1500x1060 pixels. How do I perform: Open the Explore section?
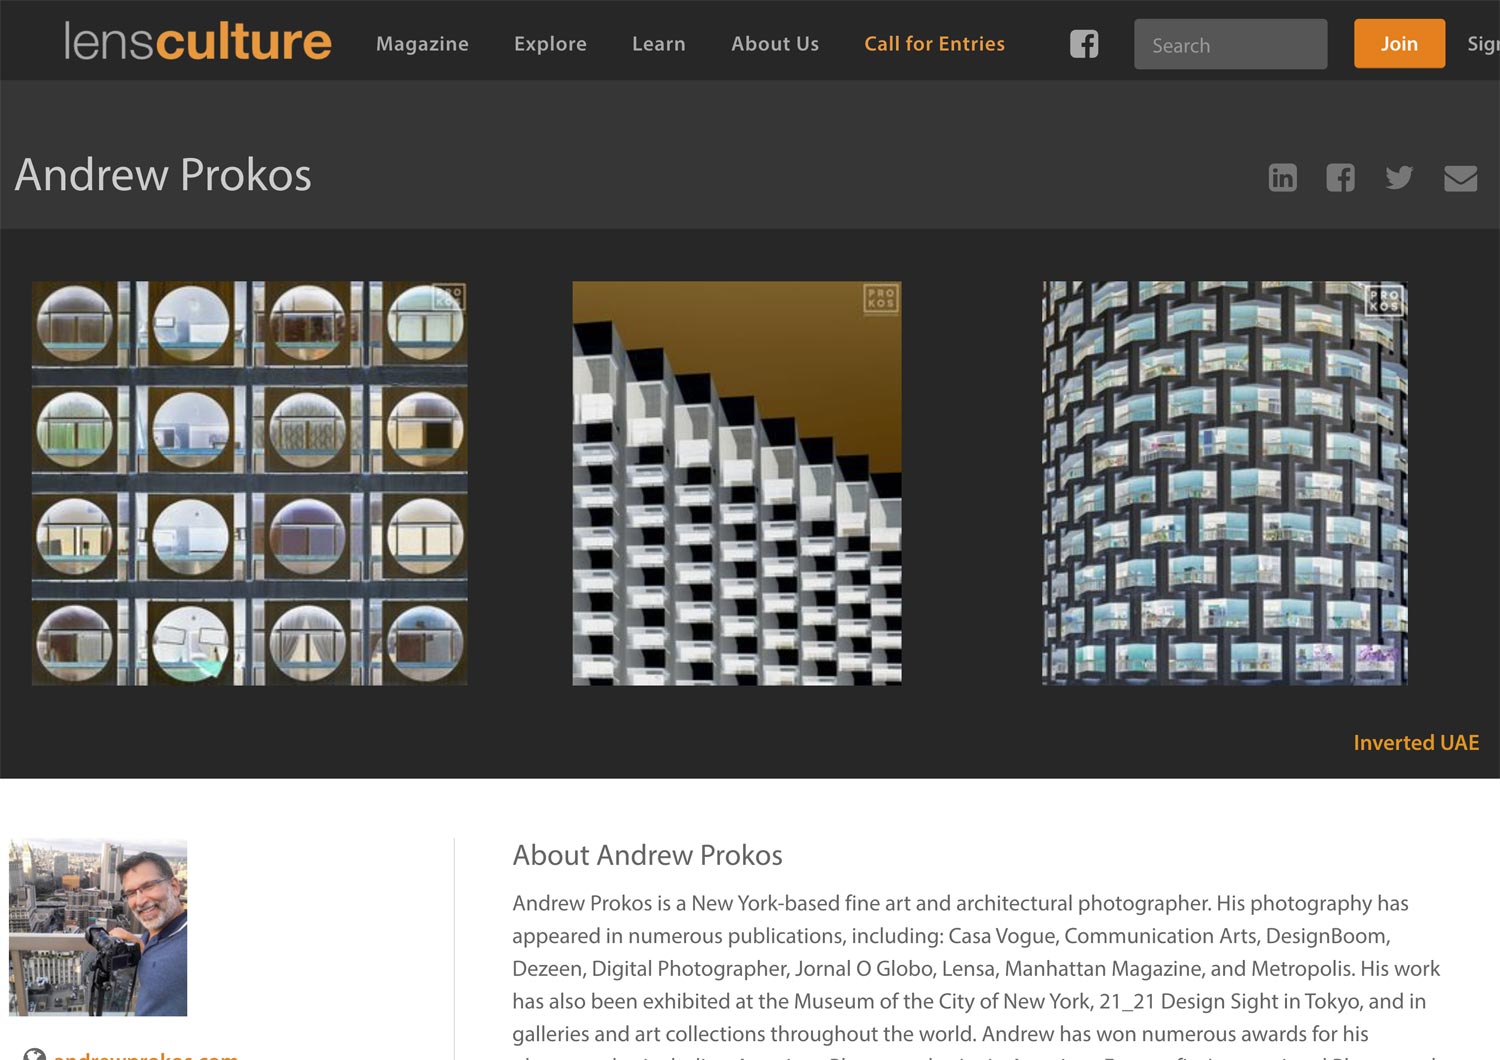[x=549, y=44]
